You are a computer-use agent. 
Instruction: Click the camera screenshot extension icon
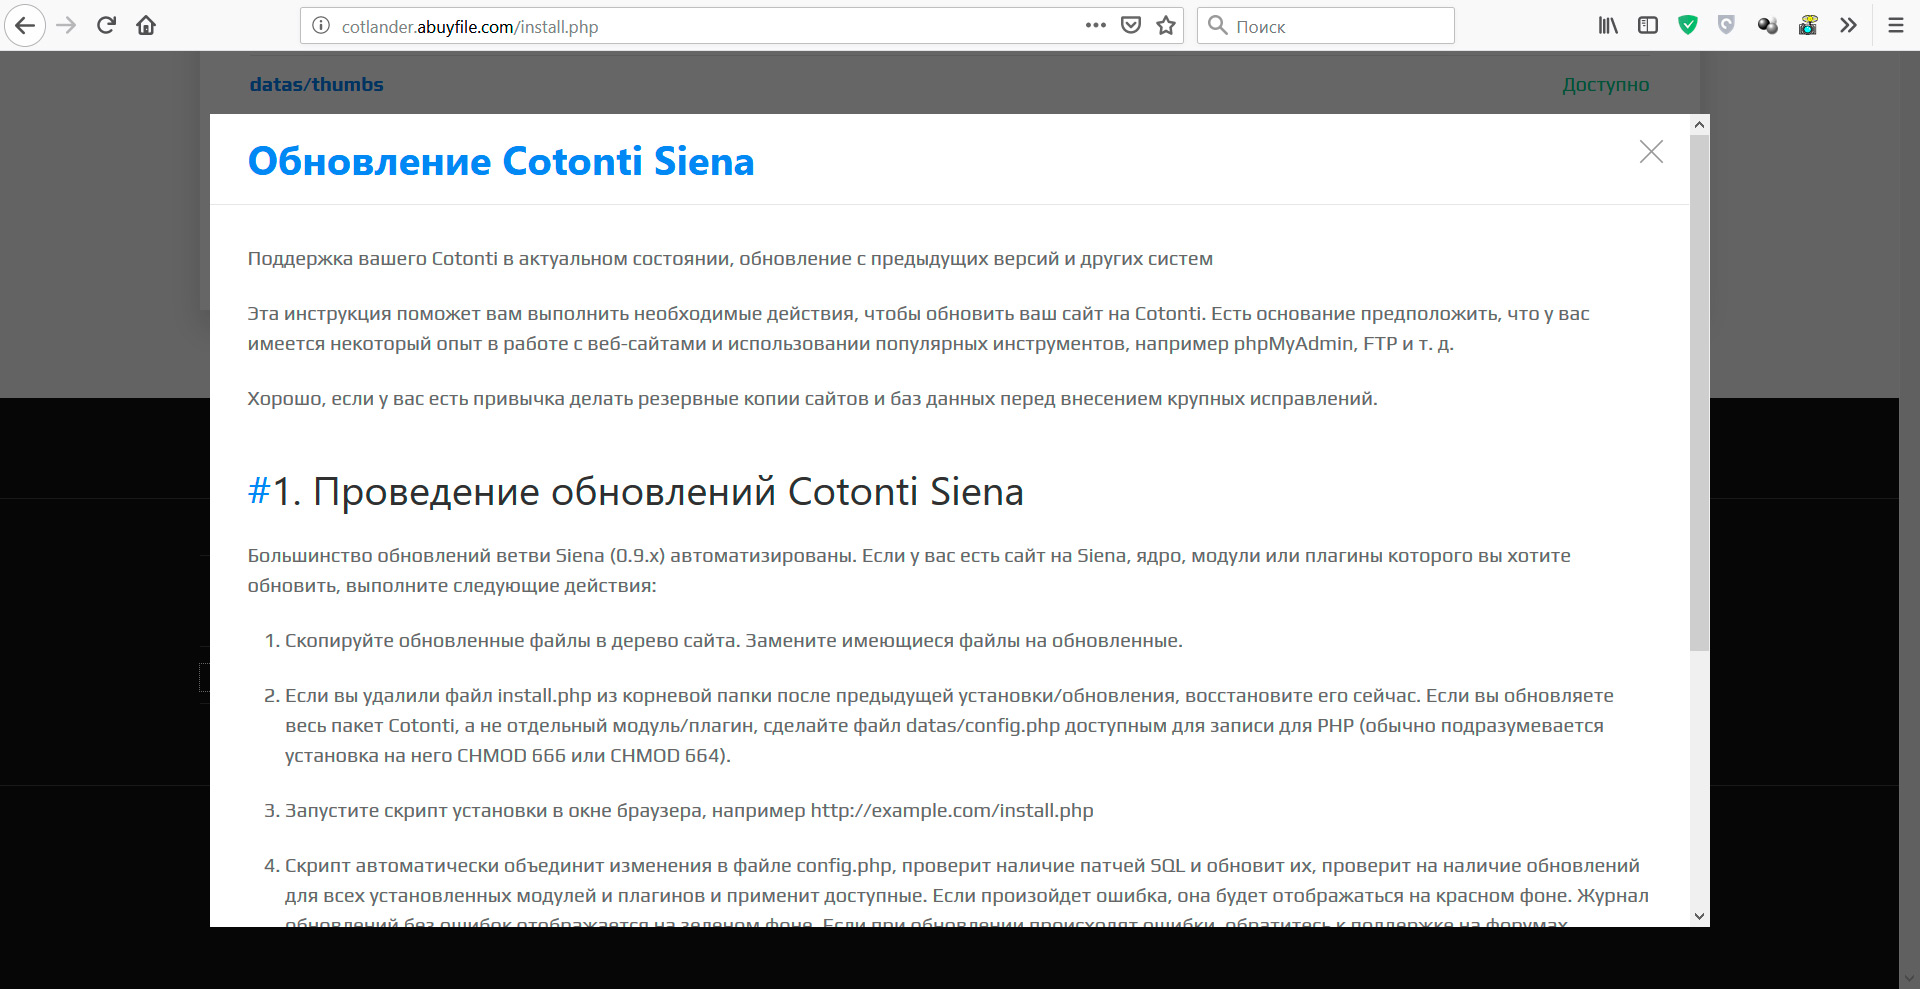(x=1808, y=26)
